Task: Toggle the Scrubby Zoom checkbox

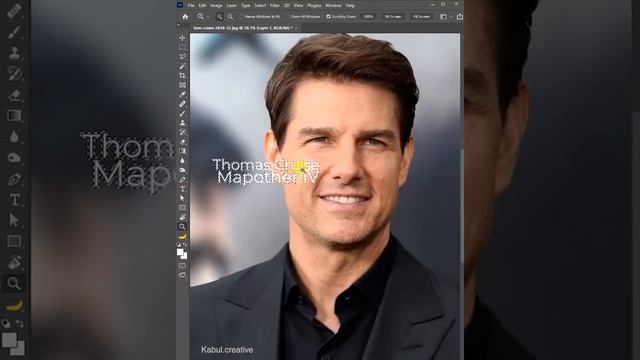Action: tap(328, 17)
